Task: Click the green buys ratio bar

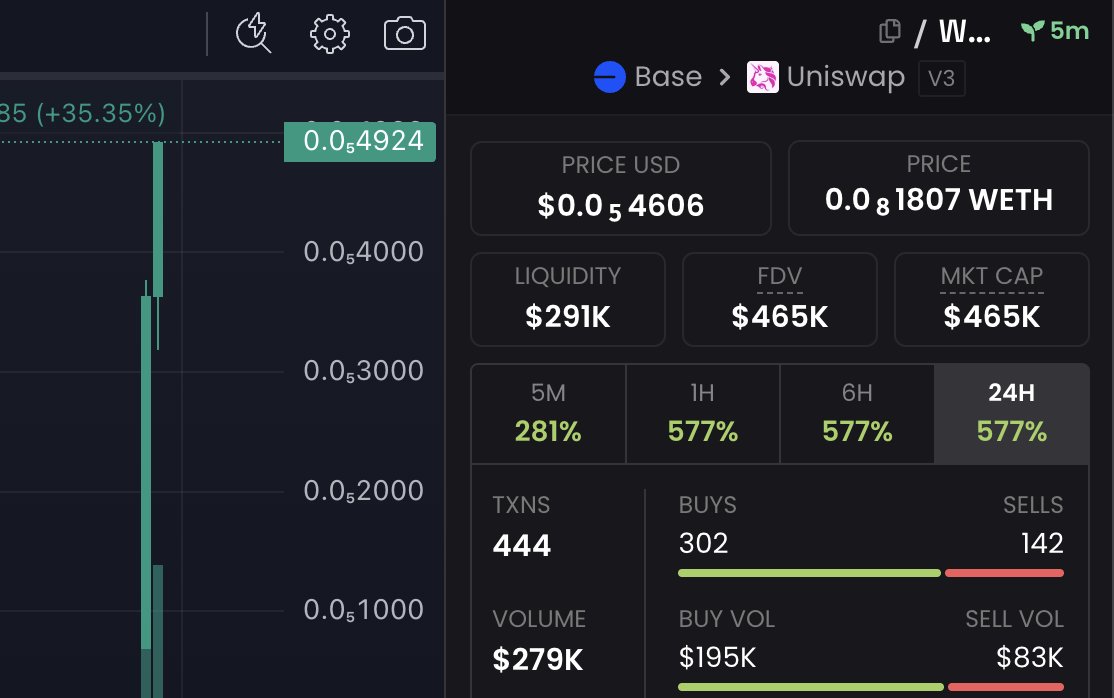Action: tap(809, 573)
